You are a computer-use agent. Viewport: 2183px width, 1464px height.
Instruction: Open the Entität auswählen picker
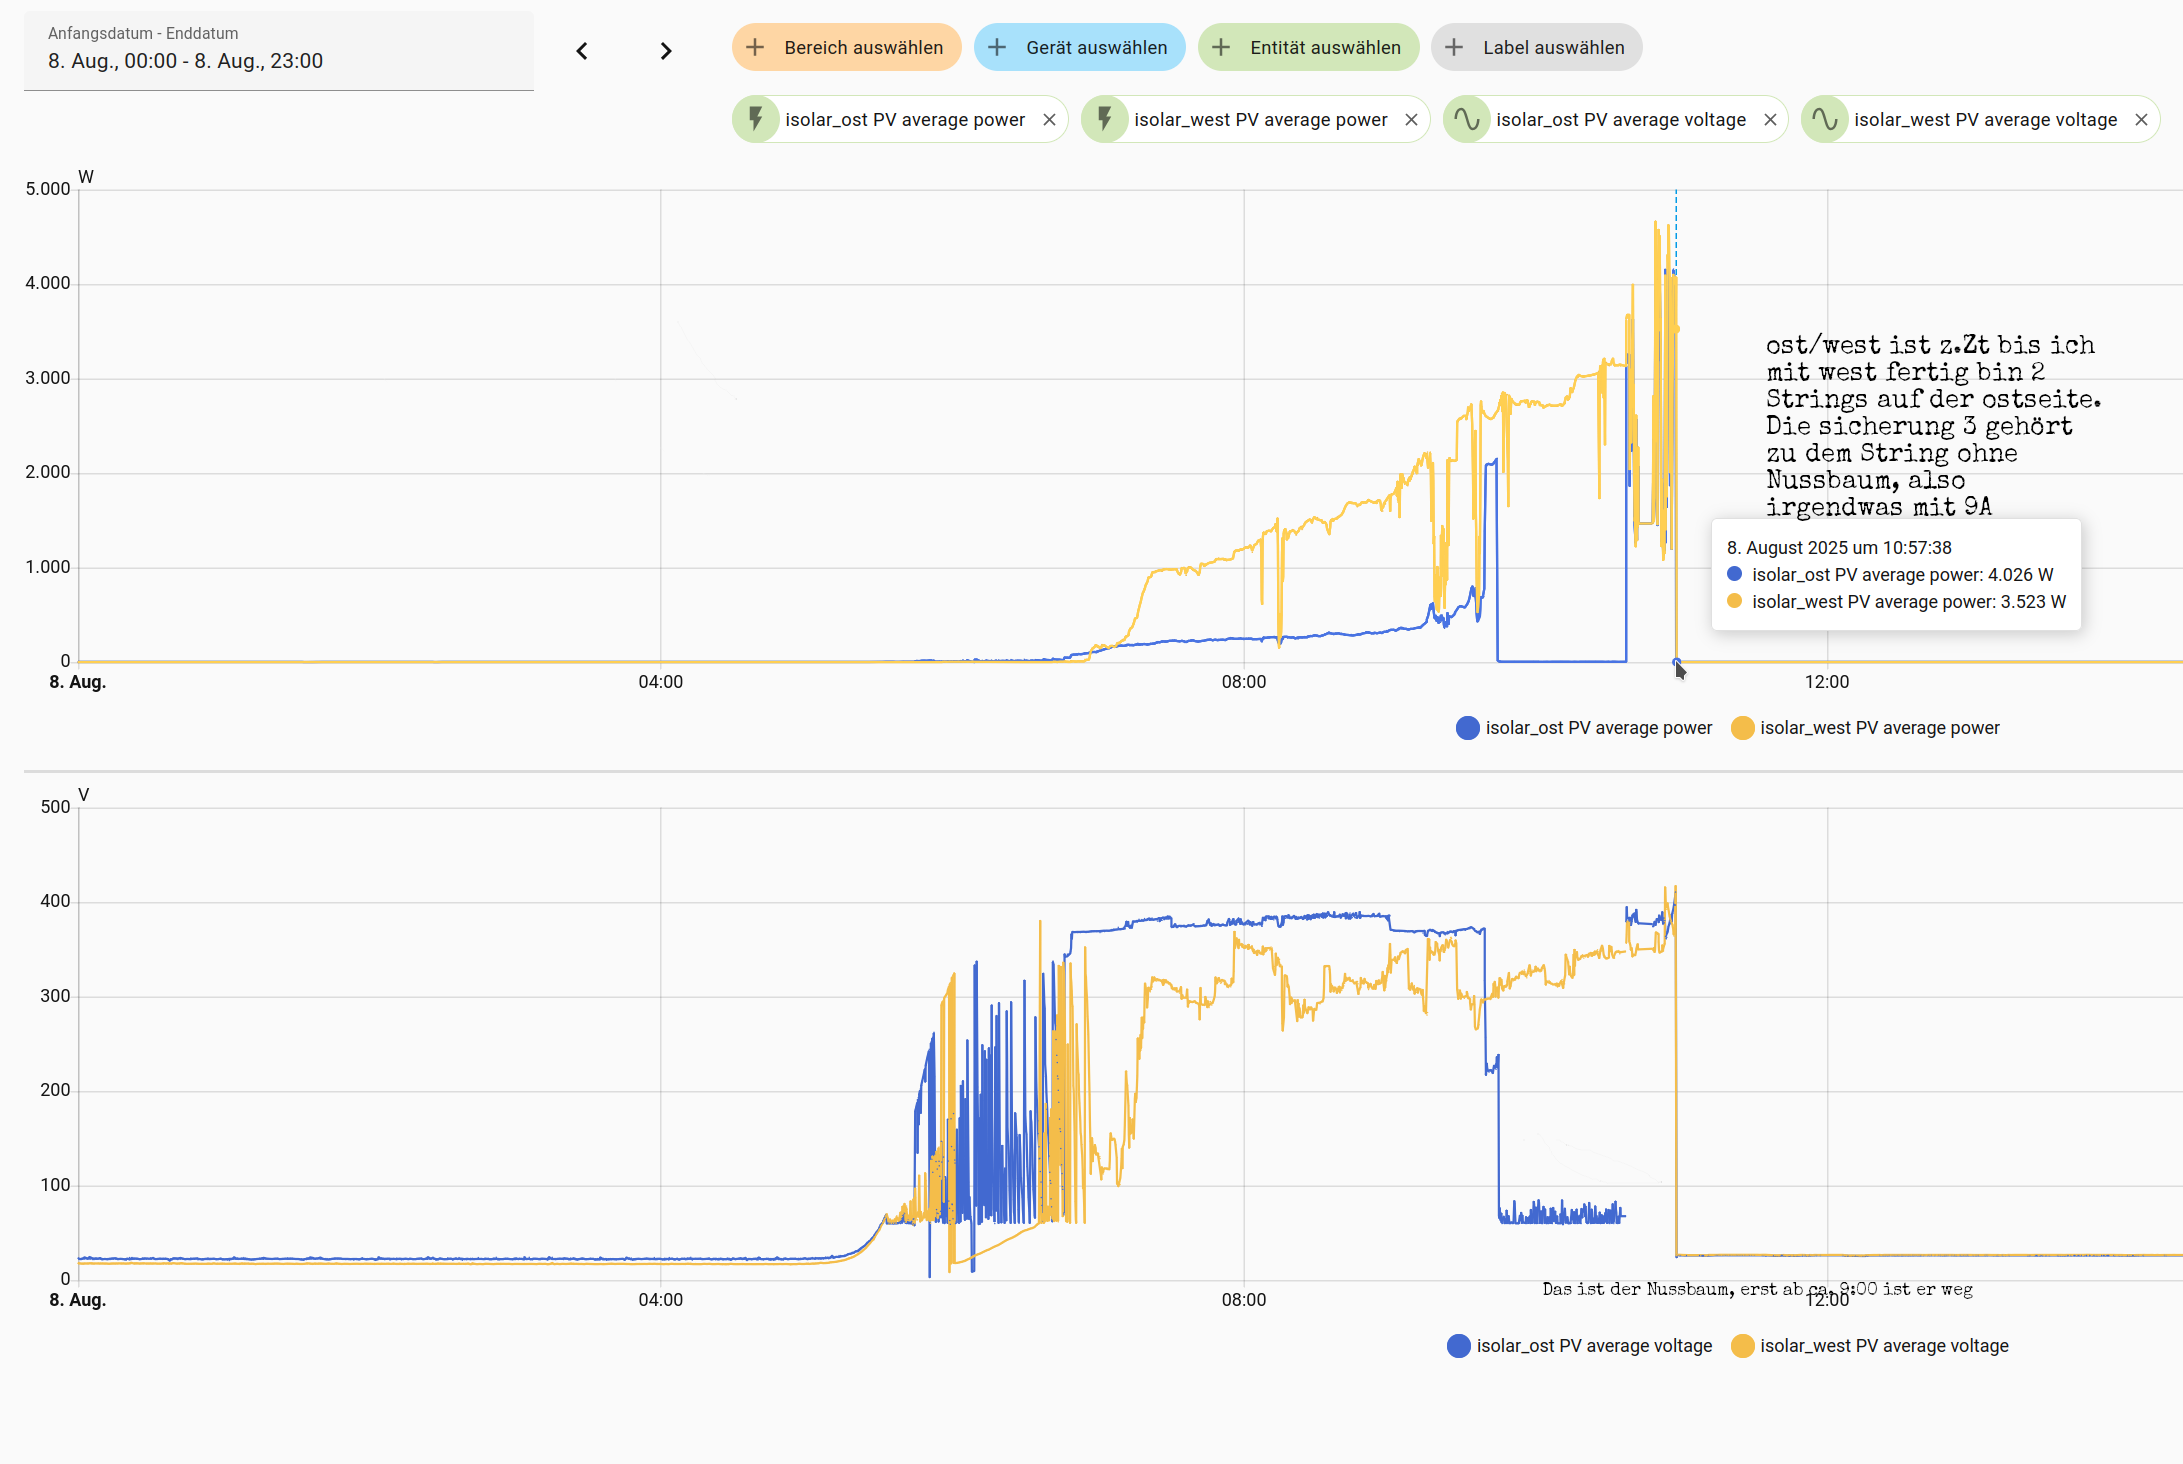1308,48
